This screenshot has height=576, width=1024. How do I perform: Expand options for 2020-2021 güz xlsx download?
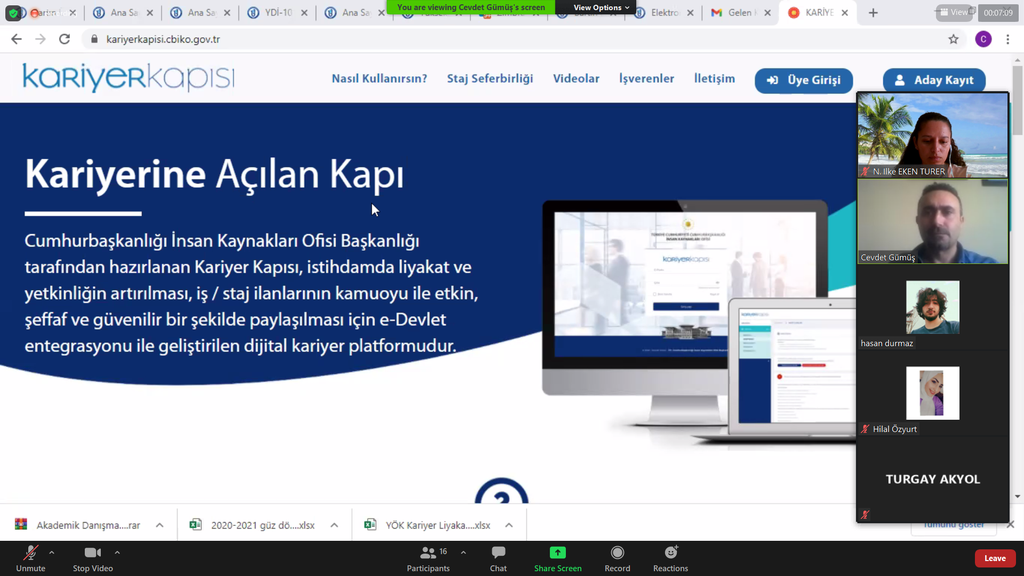coord(334,525)
